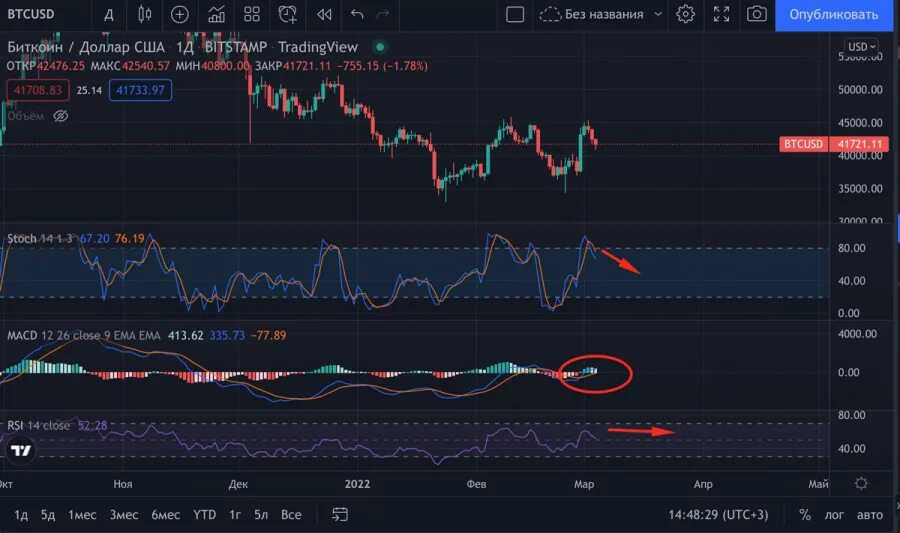
Task: Open indicator templates grid icon
Action: pyautogui.click(x=252, y=14)
